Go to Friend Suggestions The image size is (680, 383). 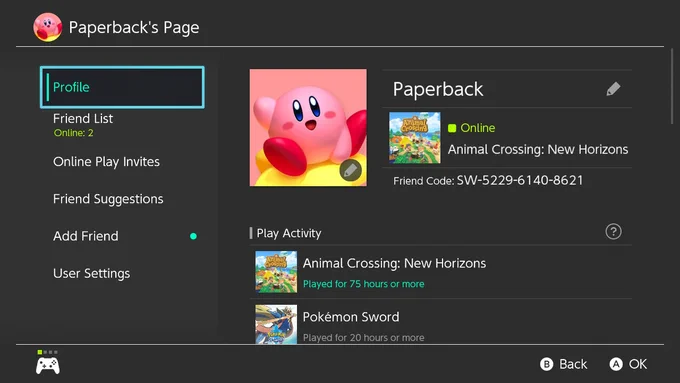[108, 199]
